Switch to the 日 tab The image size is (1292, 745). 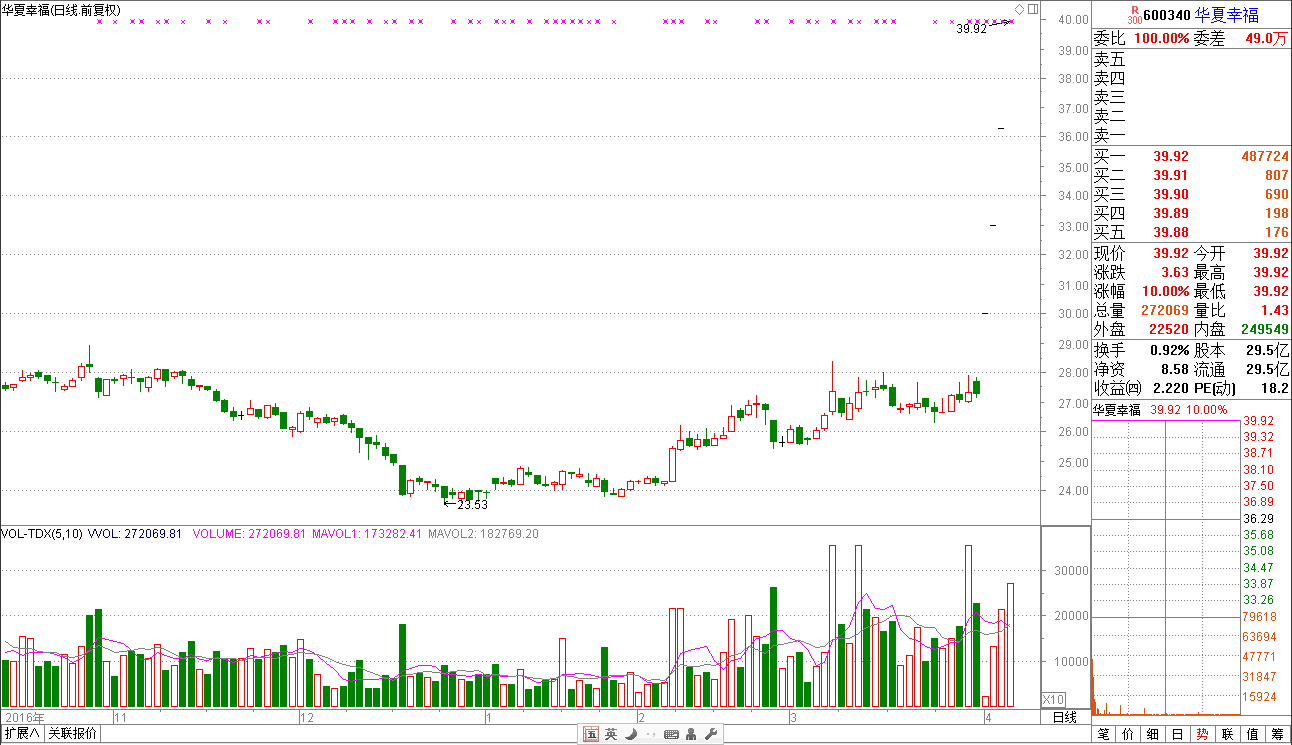[1178, 735]
